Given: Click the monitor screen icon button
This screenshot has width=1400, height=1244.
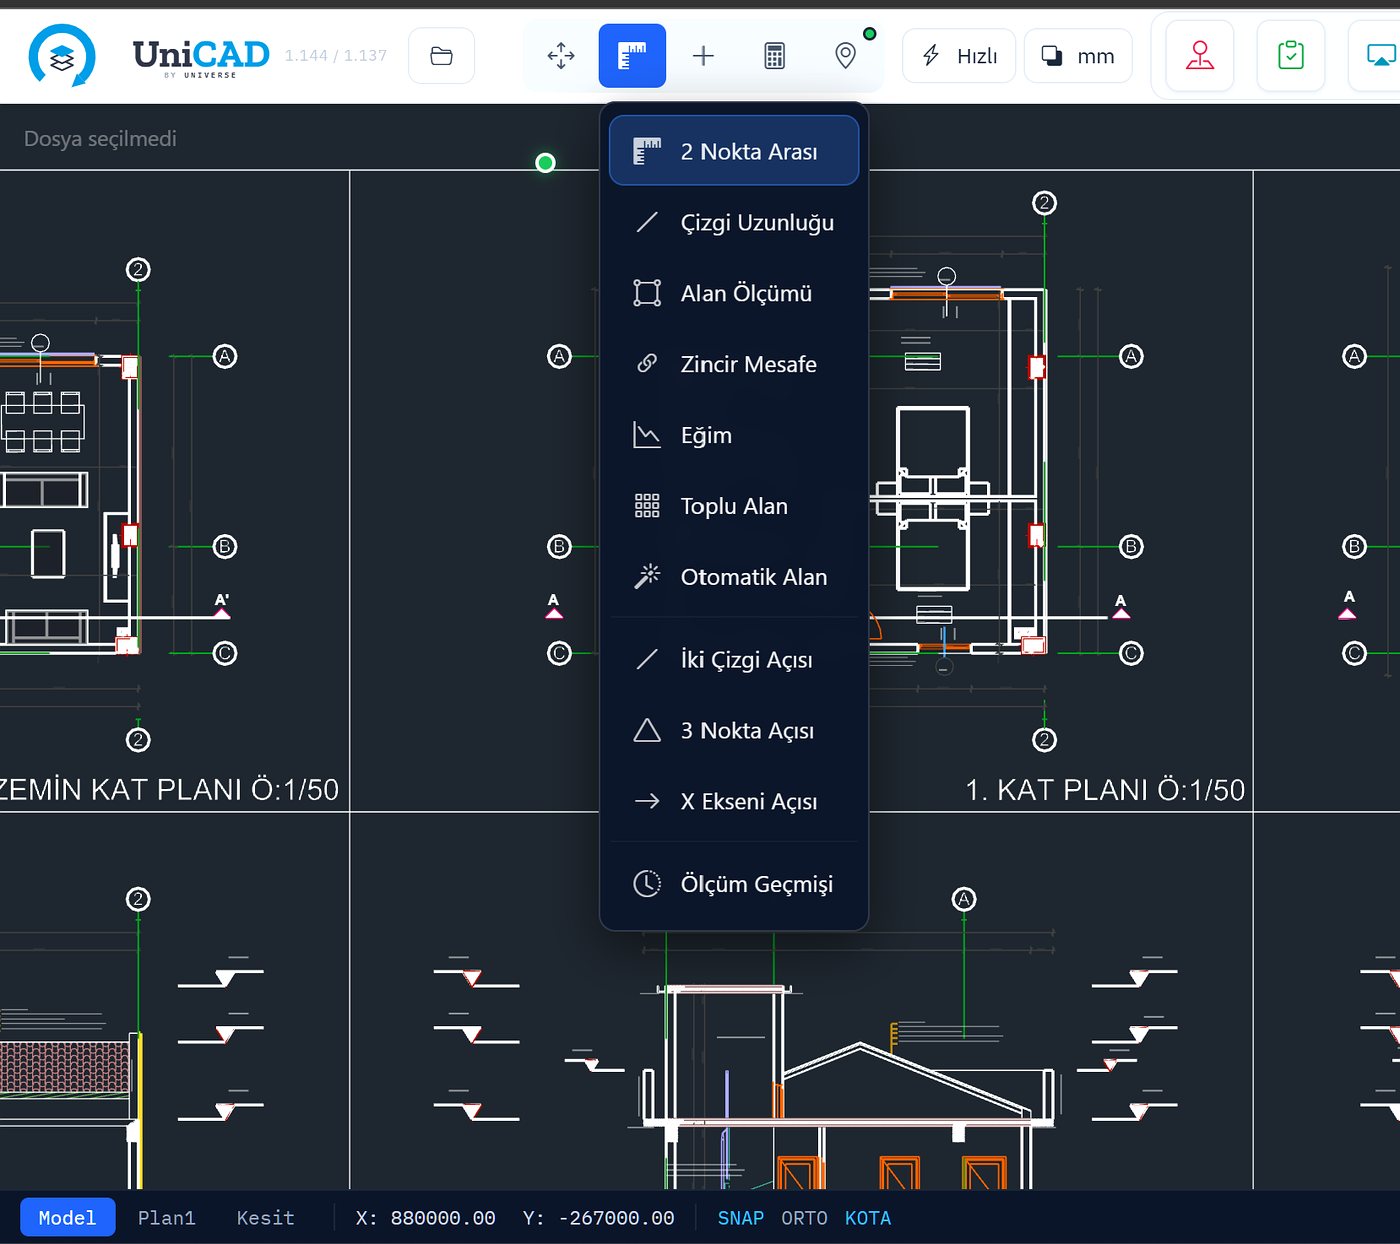Looking at the screenshot, I should coord(1380,56).
